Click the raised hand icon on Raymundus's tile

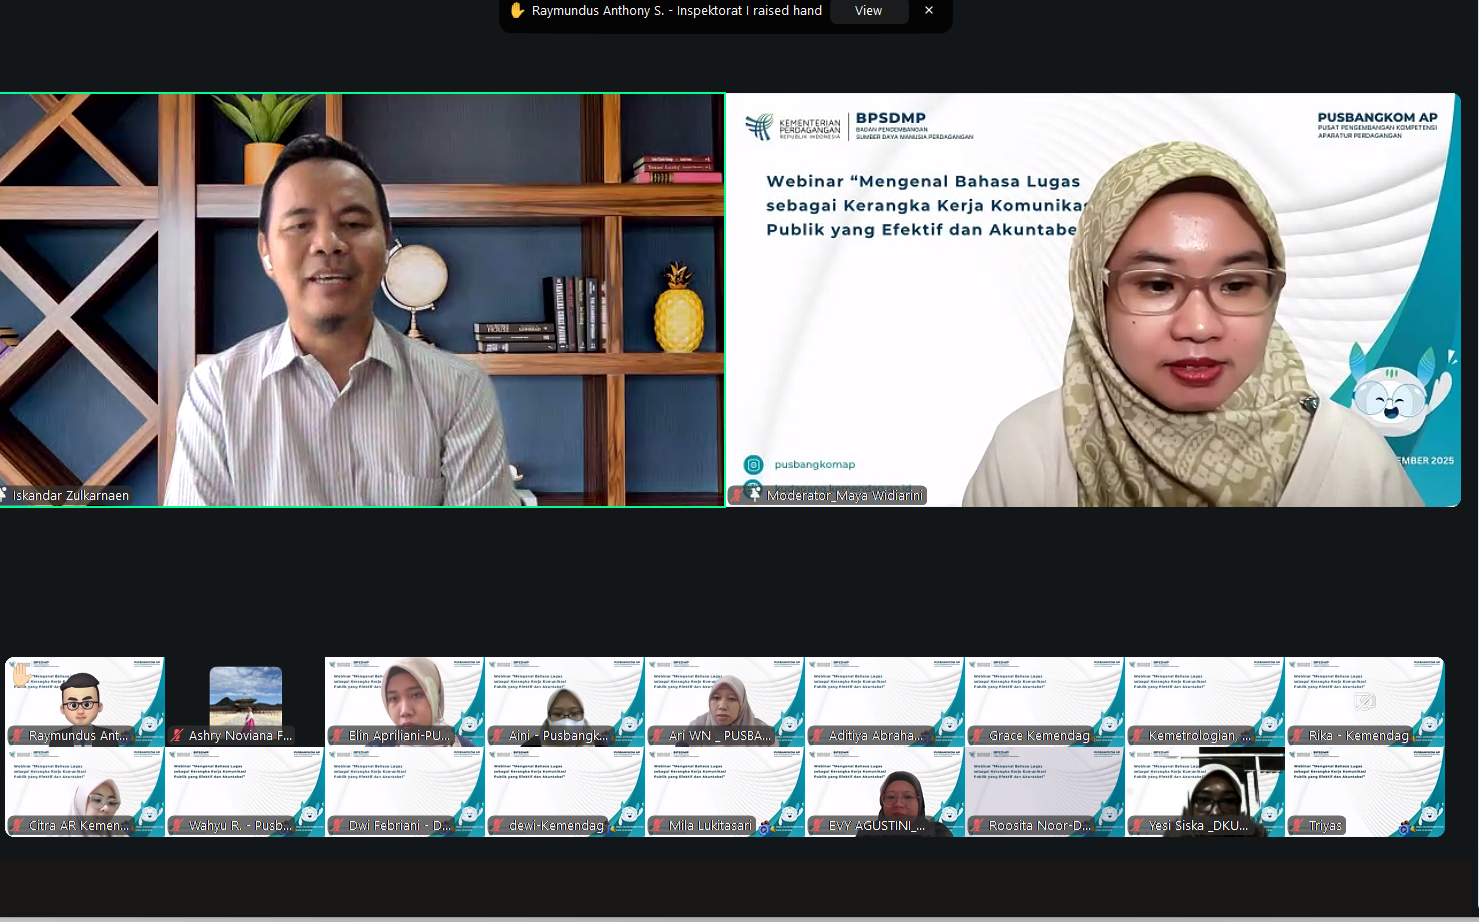coord(21,675)
